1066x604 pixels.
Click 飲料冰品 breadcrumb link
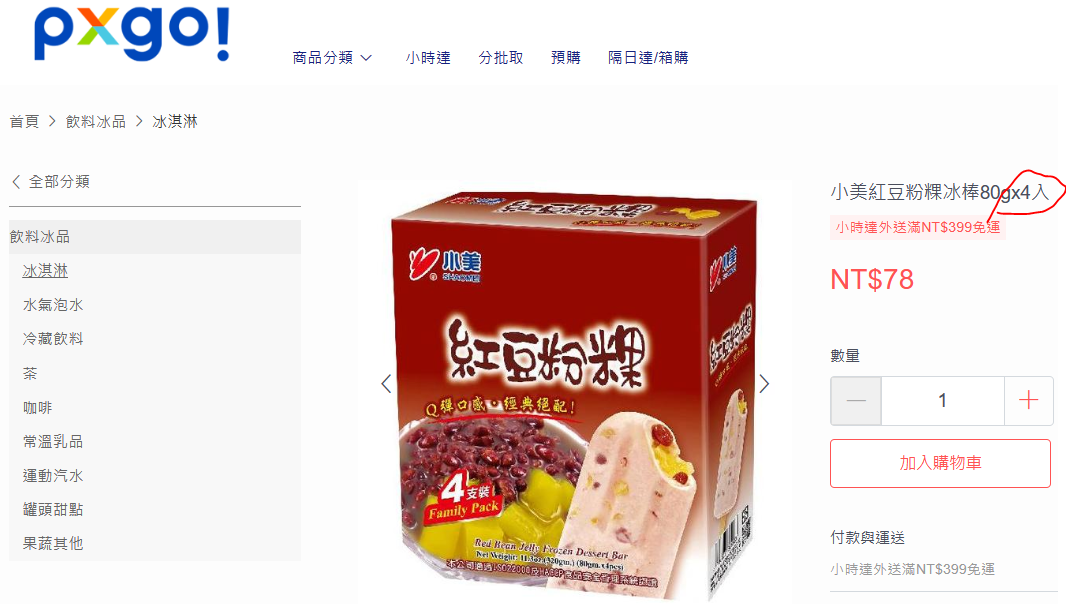[96, 122]
